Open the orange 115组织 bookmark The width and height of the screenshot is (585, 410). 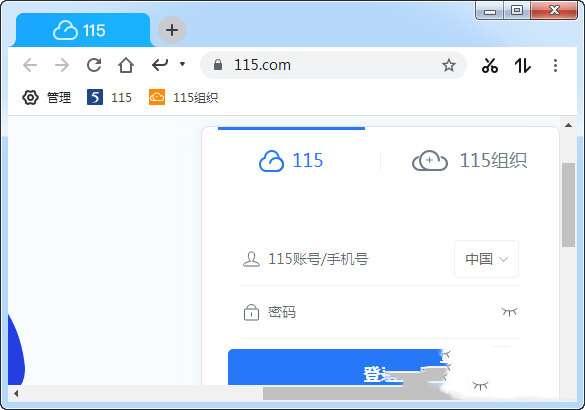pyautogui.click(x=183, y=98)
